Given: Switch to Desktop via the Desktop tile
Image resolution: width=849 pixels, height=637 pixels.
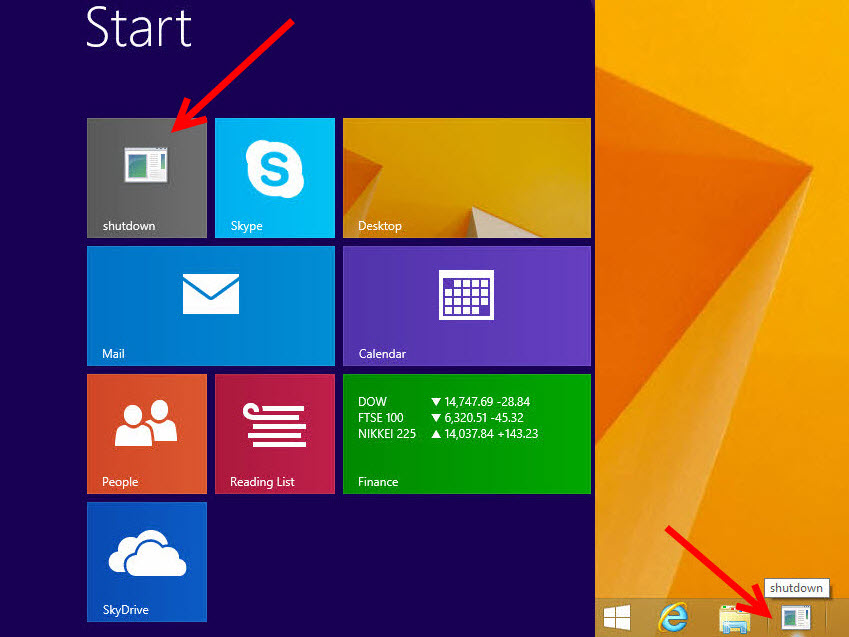Looking at the screenshot, I should click(x=466, y=178).
